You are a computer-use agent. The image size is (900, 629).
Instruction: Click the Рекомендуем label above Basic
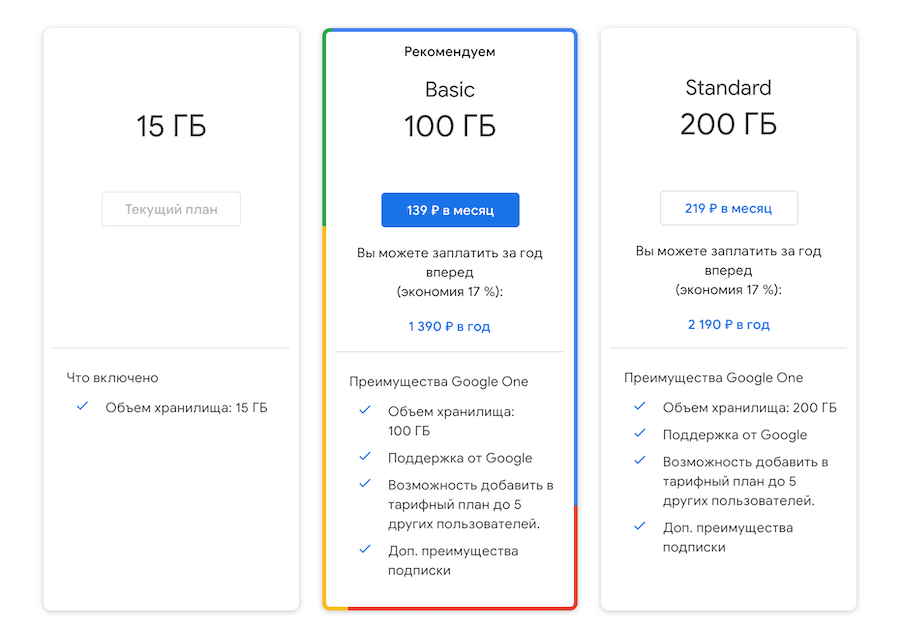tap(449, 51)
